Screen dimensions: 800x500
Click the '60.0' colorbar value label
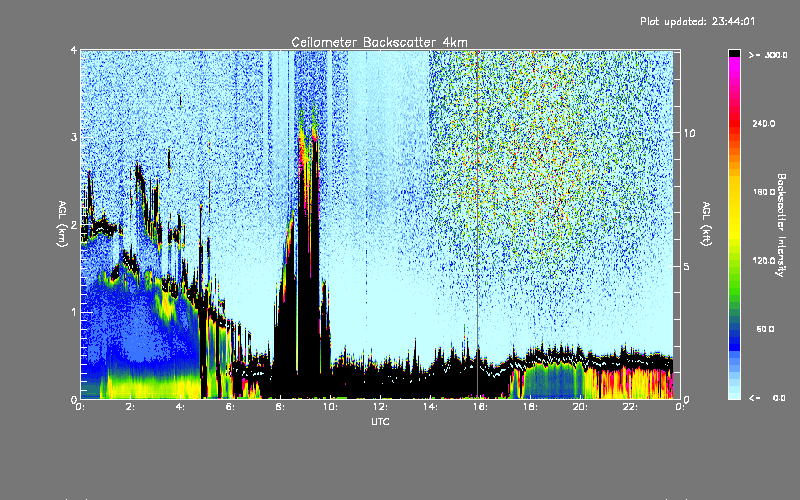coord(765,329)
